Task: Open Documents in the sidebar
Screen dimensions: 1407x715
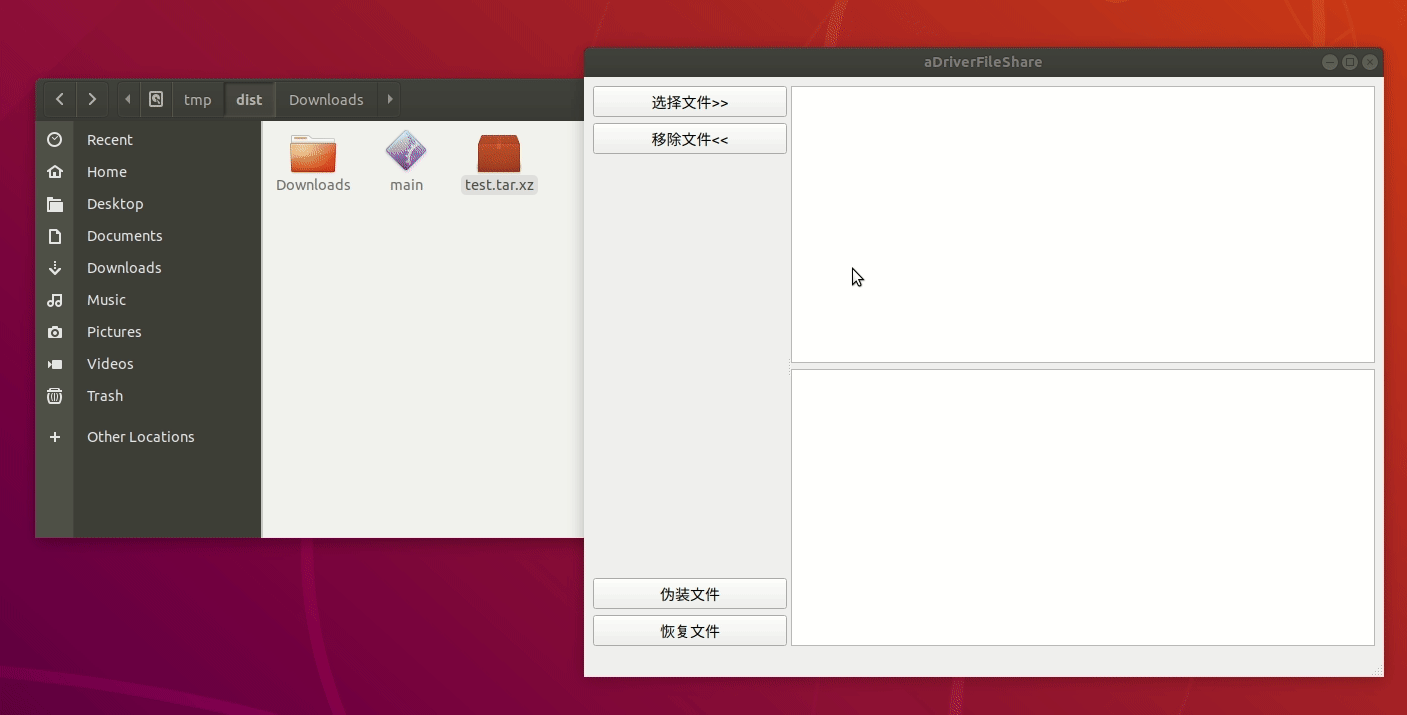Action: tap(148, 236)
